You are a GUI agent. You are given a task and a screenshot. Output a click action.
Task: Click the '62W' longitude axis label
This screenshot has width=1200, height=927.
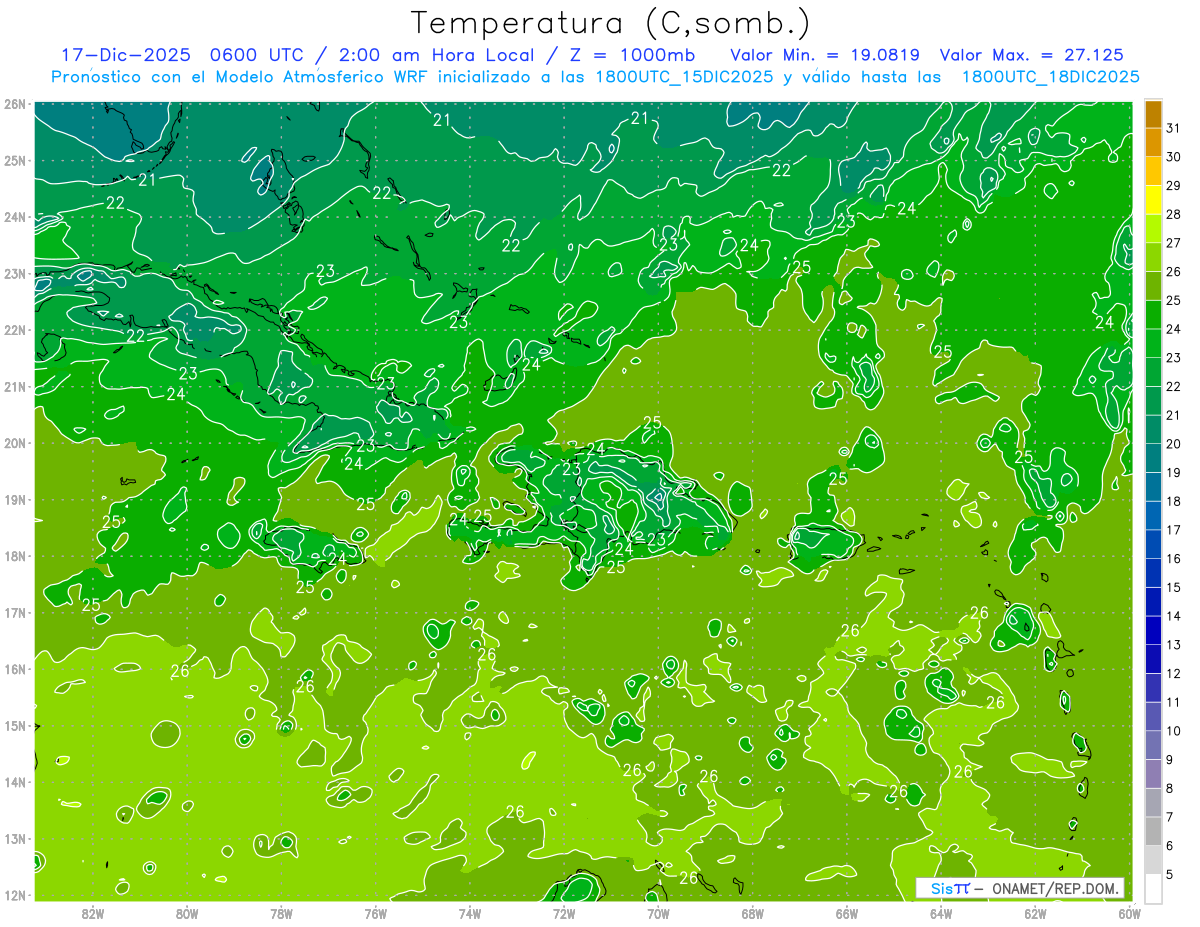click(x=1035, y=912)
